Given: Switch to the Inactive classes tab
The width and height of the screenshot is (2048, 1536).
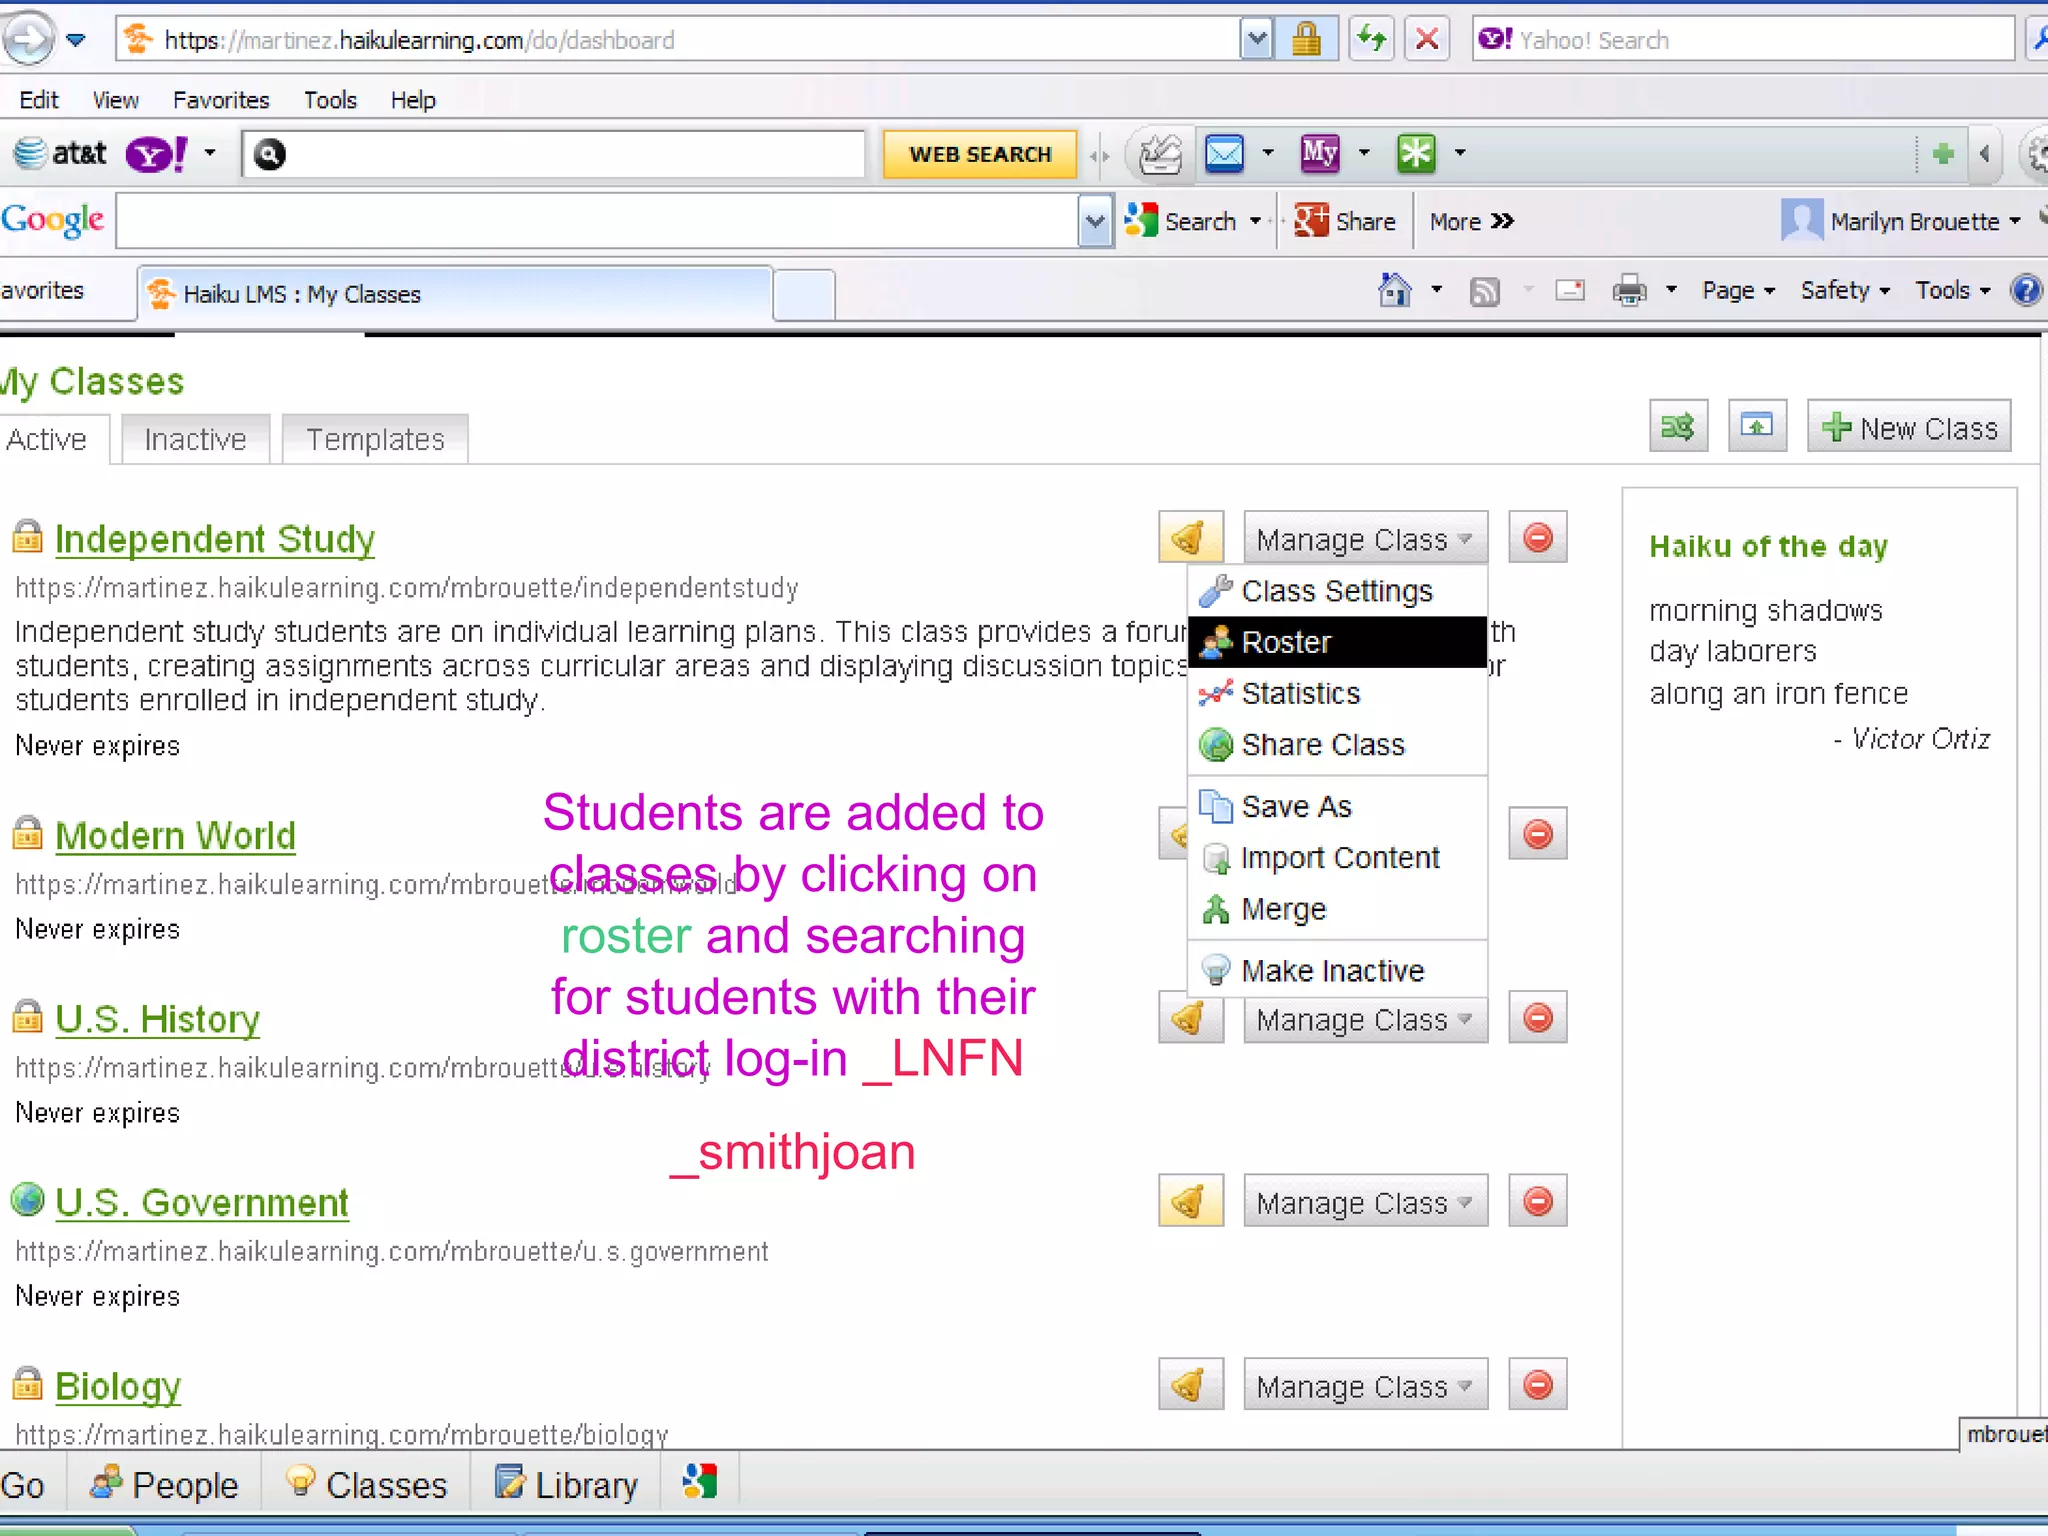Looking at the screenshot, I should [x=195, y=439].
